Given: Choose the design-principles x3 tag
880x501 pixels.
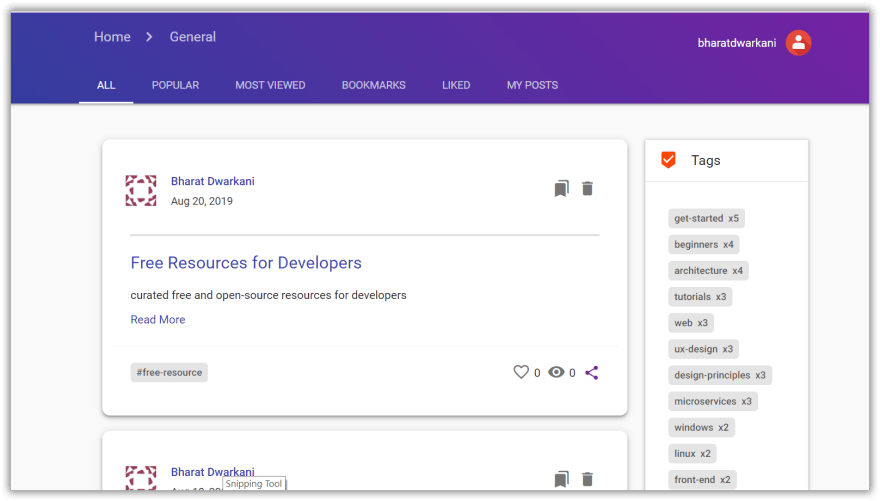Looking at the screenshot, I should (x=719, y=375).
